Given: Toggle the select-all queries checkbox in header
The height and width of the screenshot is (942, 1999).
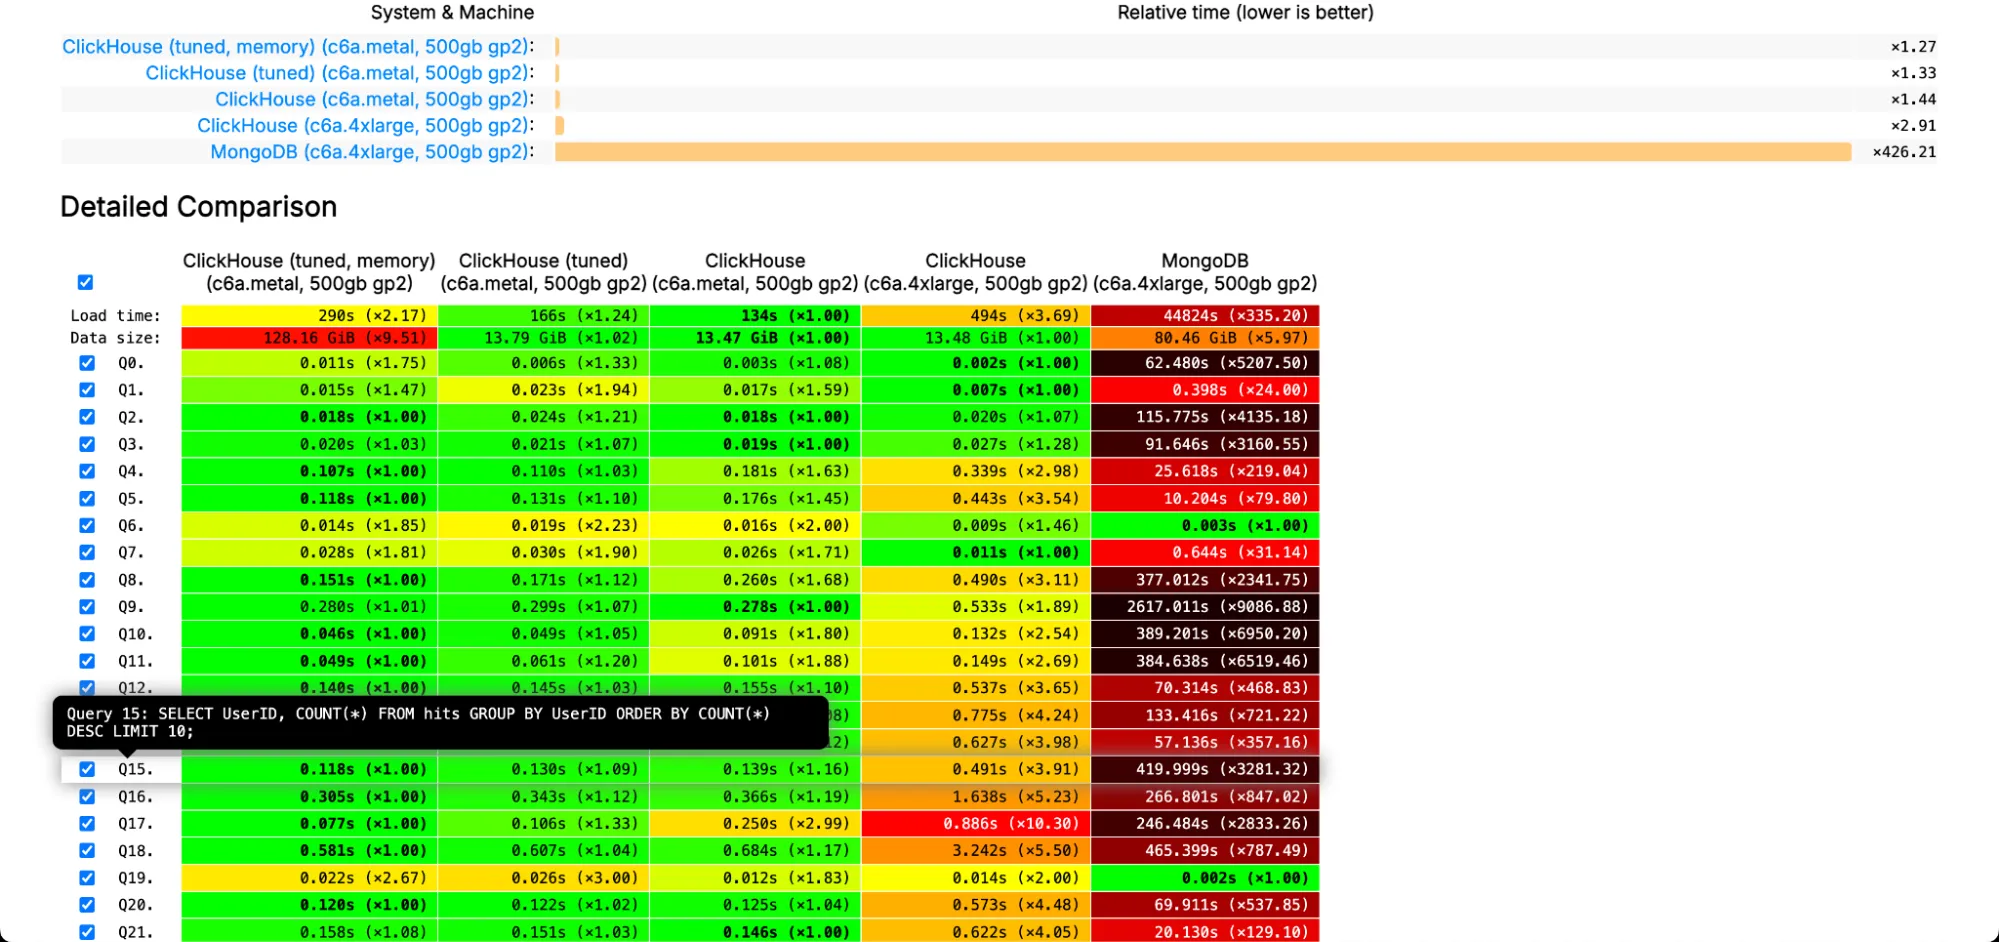Looking at the screenshot, I should (x=86, y=283).
